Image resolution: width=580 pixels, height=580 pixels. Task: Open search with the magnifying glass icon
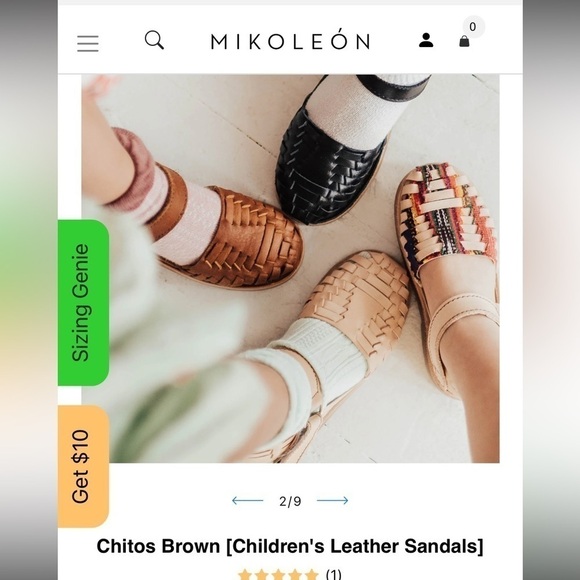coord(154,40)
